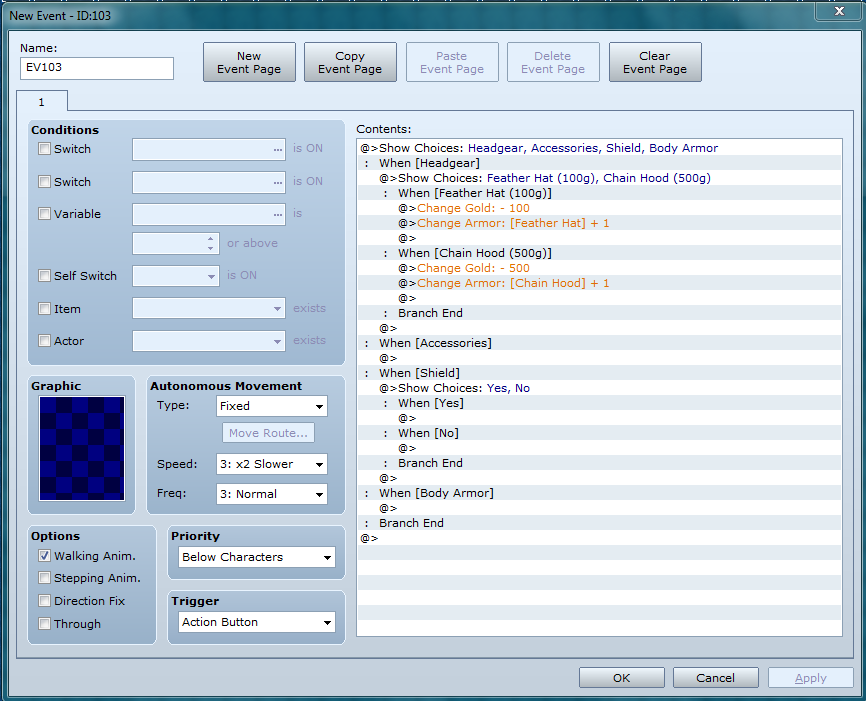Open the Priority dropdown
The width and height of the screenshot is (866, 701).
point(257,557)
